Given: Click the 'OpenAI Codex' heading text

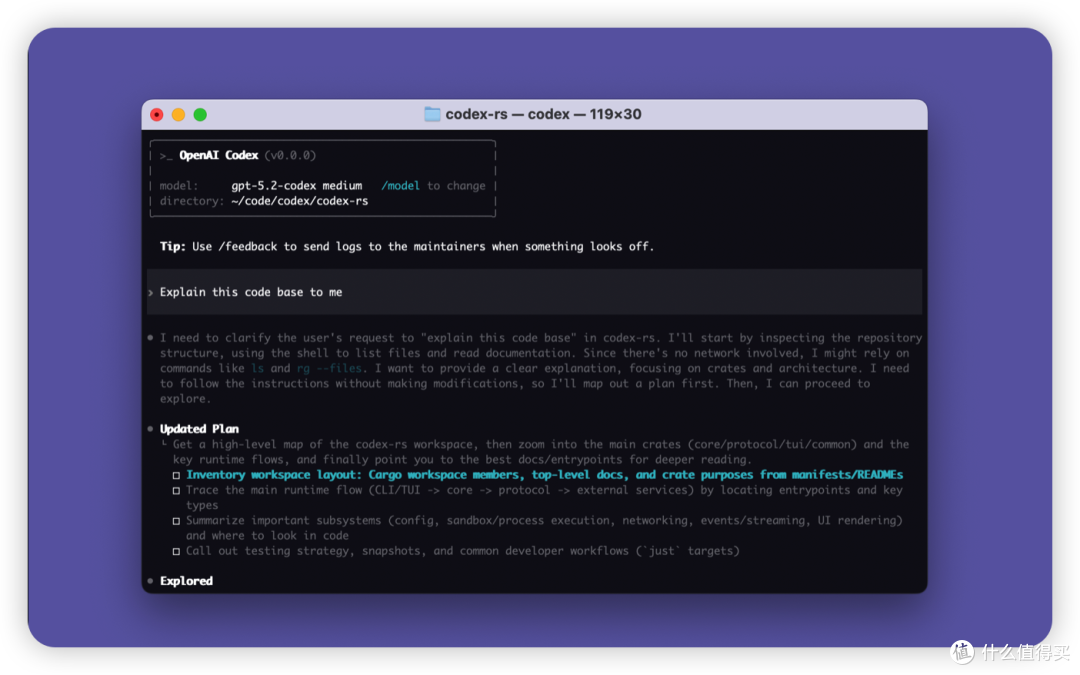Looking at the screenshot, I should click(x=218, y=155).
